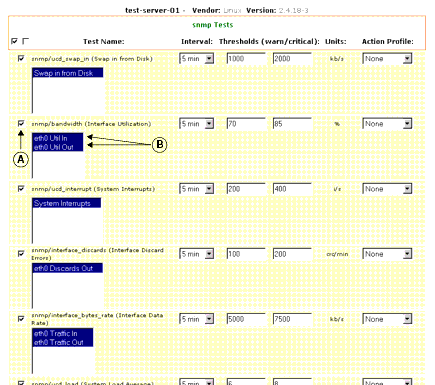Open Action Profile dropdown for interface_bytes_rate

point(387,319)
